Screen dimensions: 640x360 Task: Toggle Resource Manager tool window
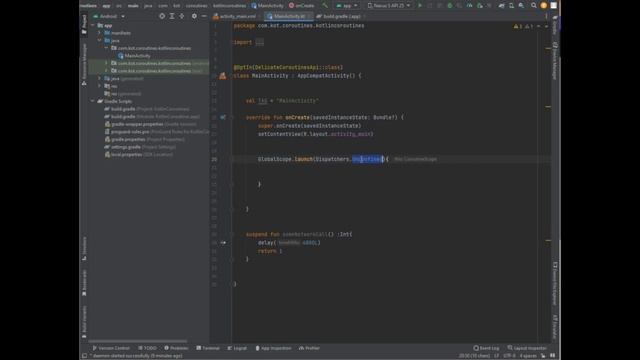click(x=84, y=64)
